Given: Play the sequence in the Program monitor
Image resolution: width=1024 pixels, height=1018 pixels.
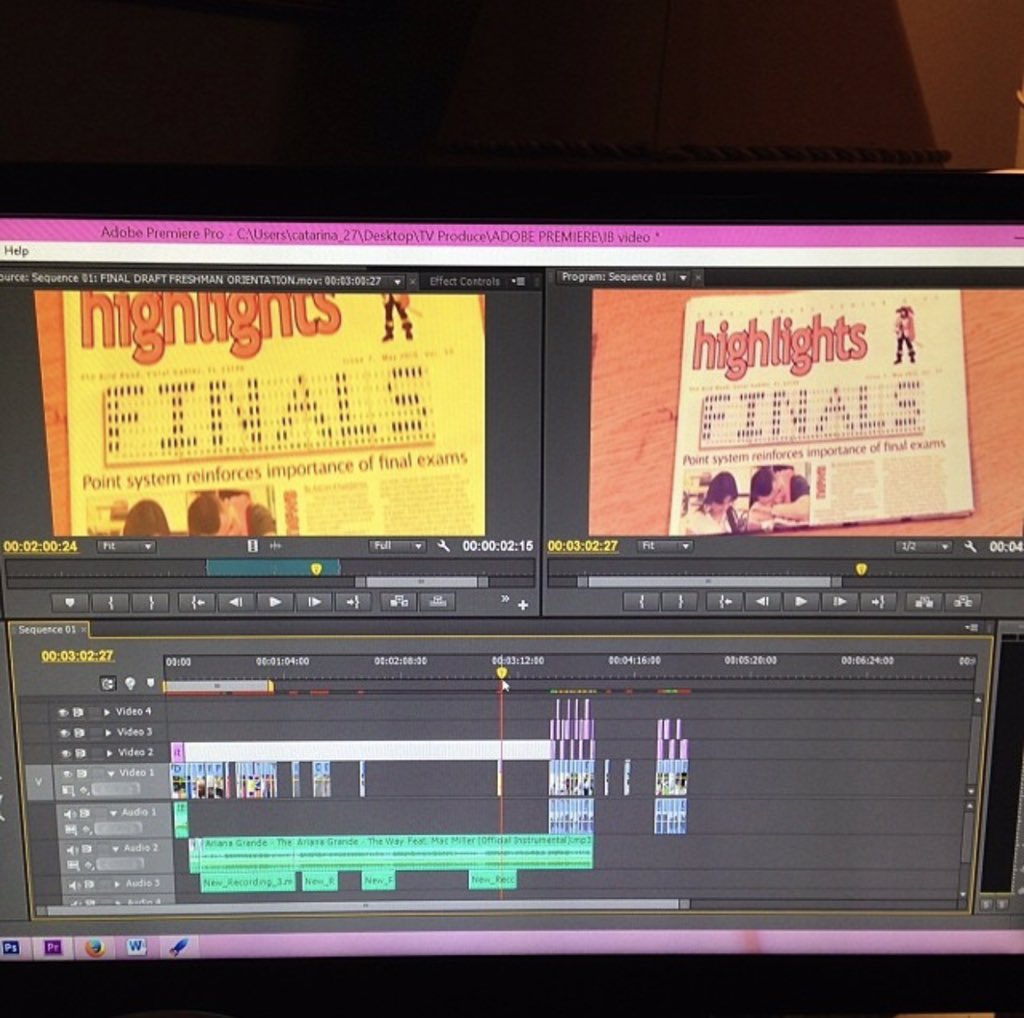Looking at the screenshot, I should 801,602.
